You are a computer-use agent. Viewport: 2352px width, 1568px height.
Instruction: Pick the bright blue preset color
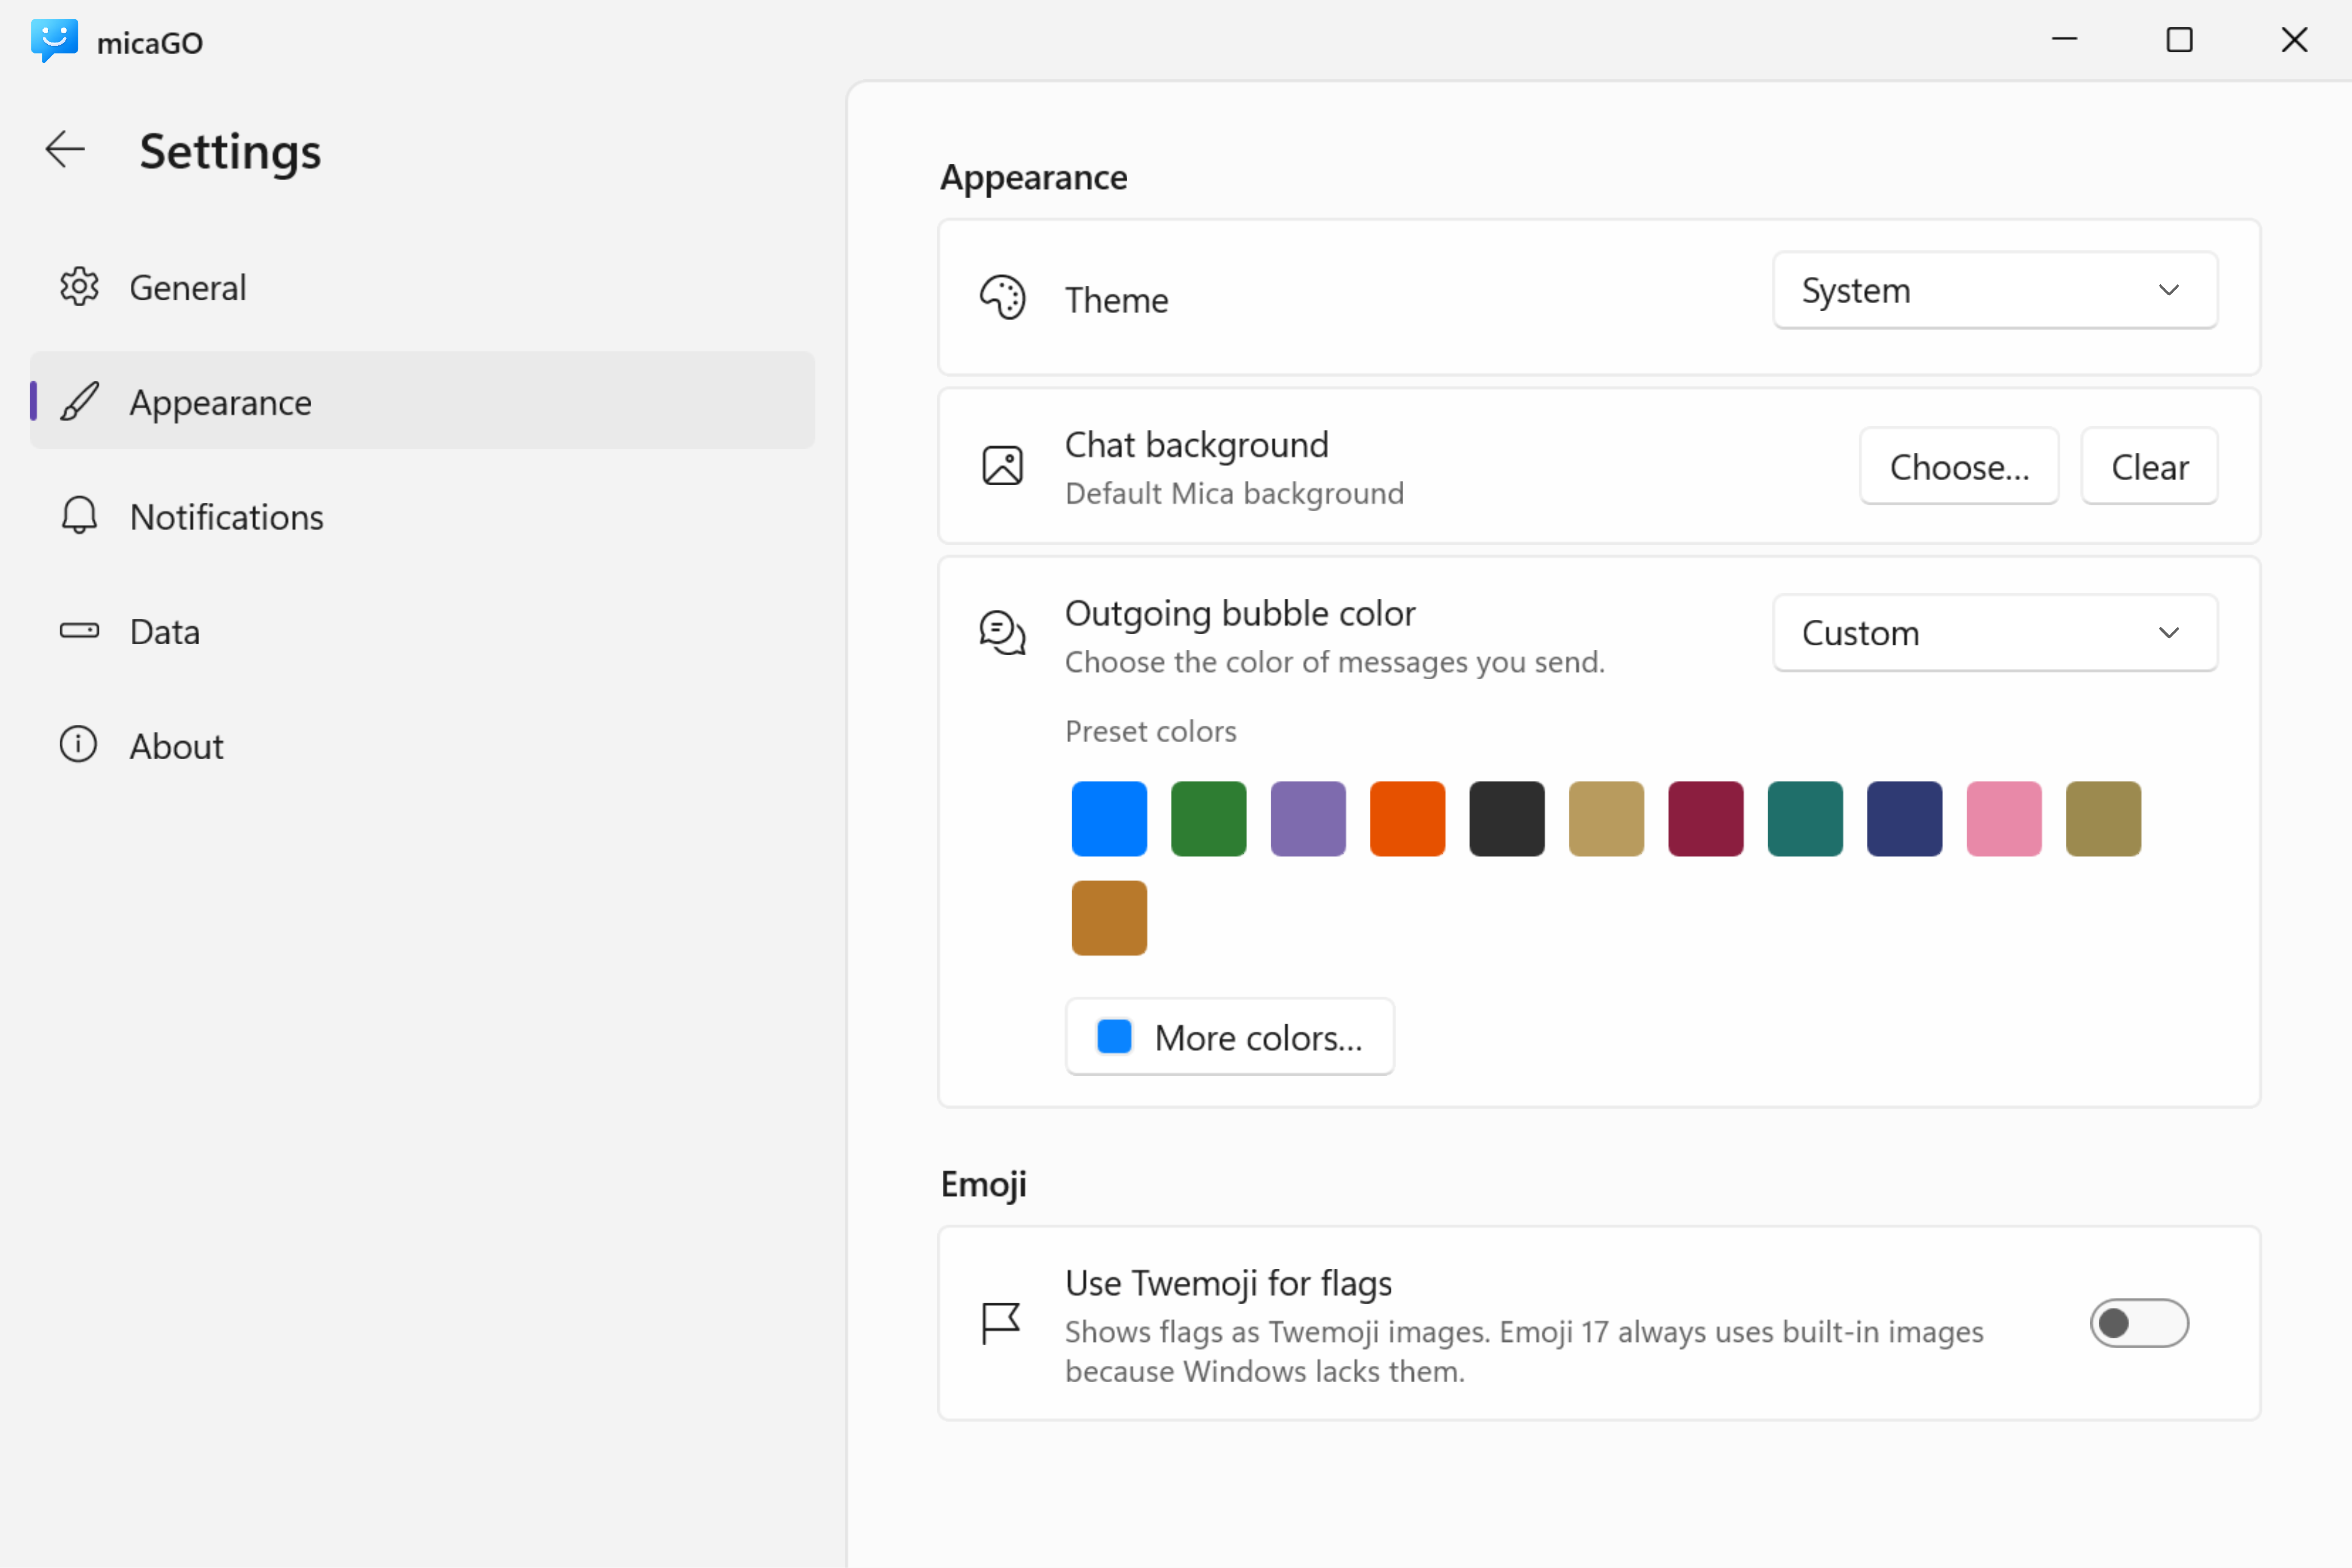coord(1109,819)
